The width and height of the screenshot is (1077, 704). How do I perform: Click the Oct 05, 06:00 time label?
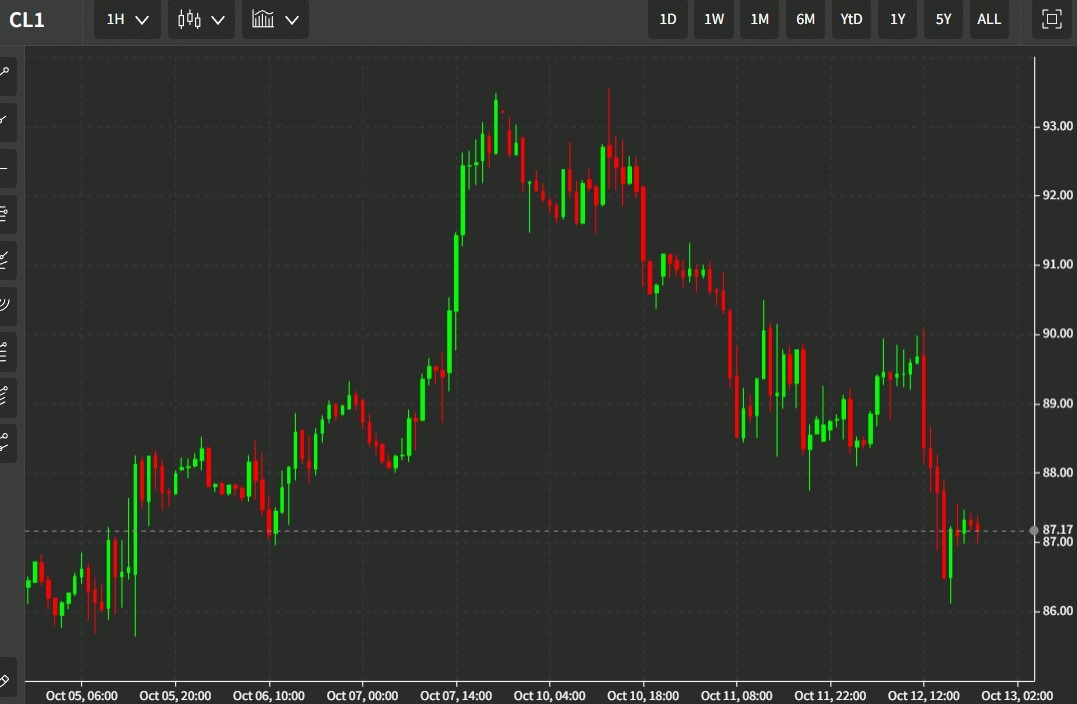click(x=82, y=696)
